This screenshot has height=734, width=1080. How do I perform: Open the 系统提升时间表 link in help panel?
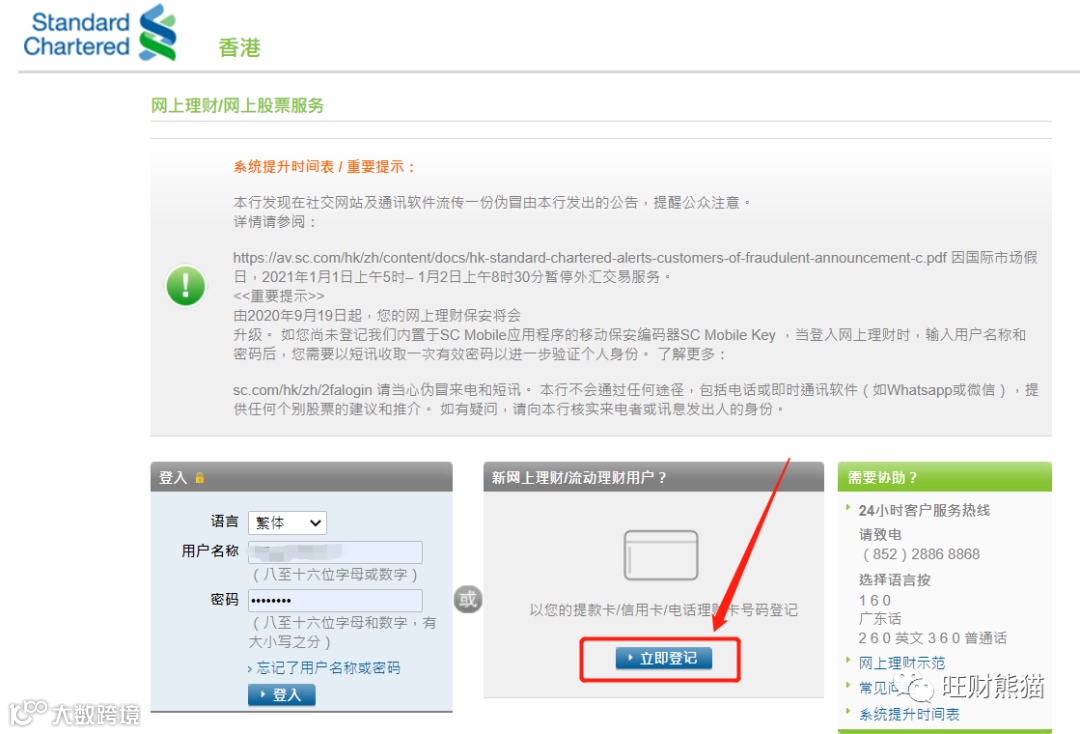[x=909, y=714]
